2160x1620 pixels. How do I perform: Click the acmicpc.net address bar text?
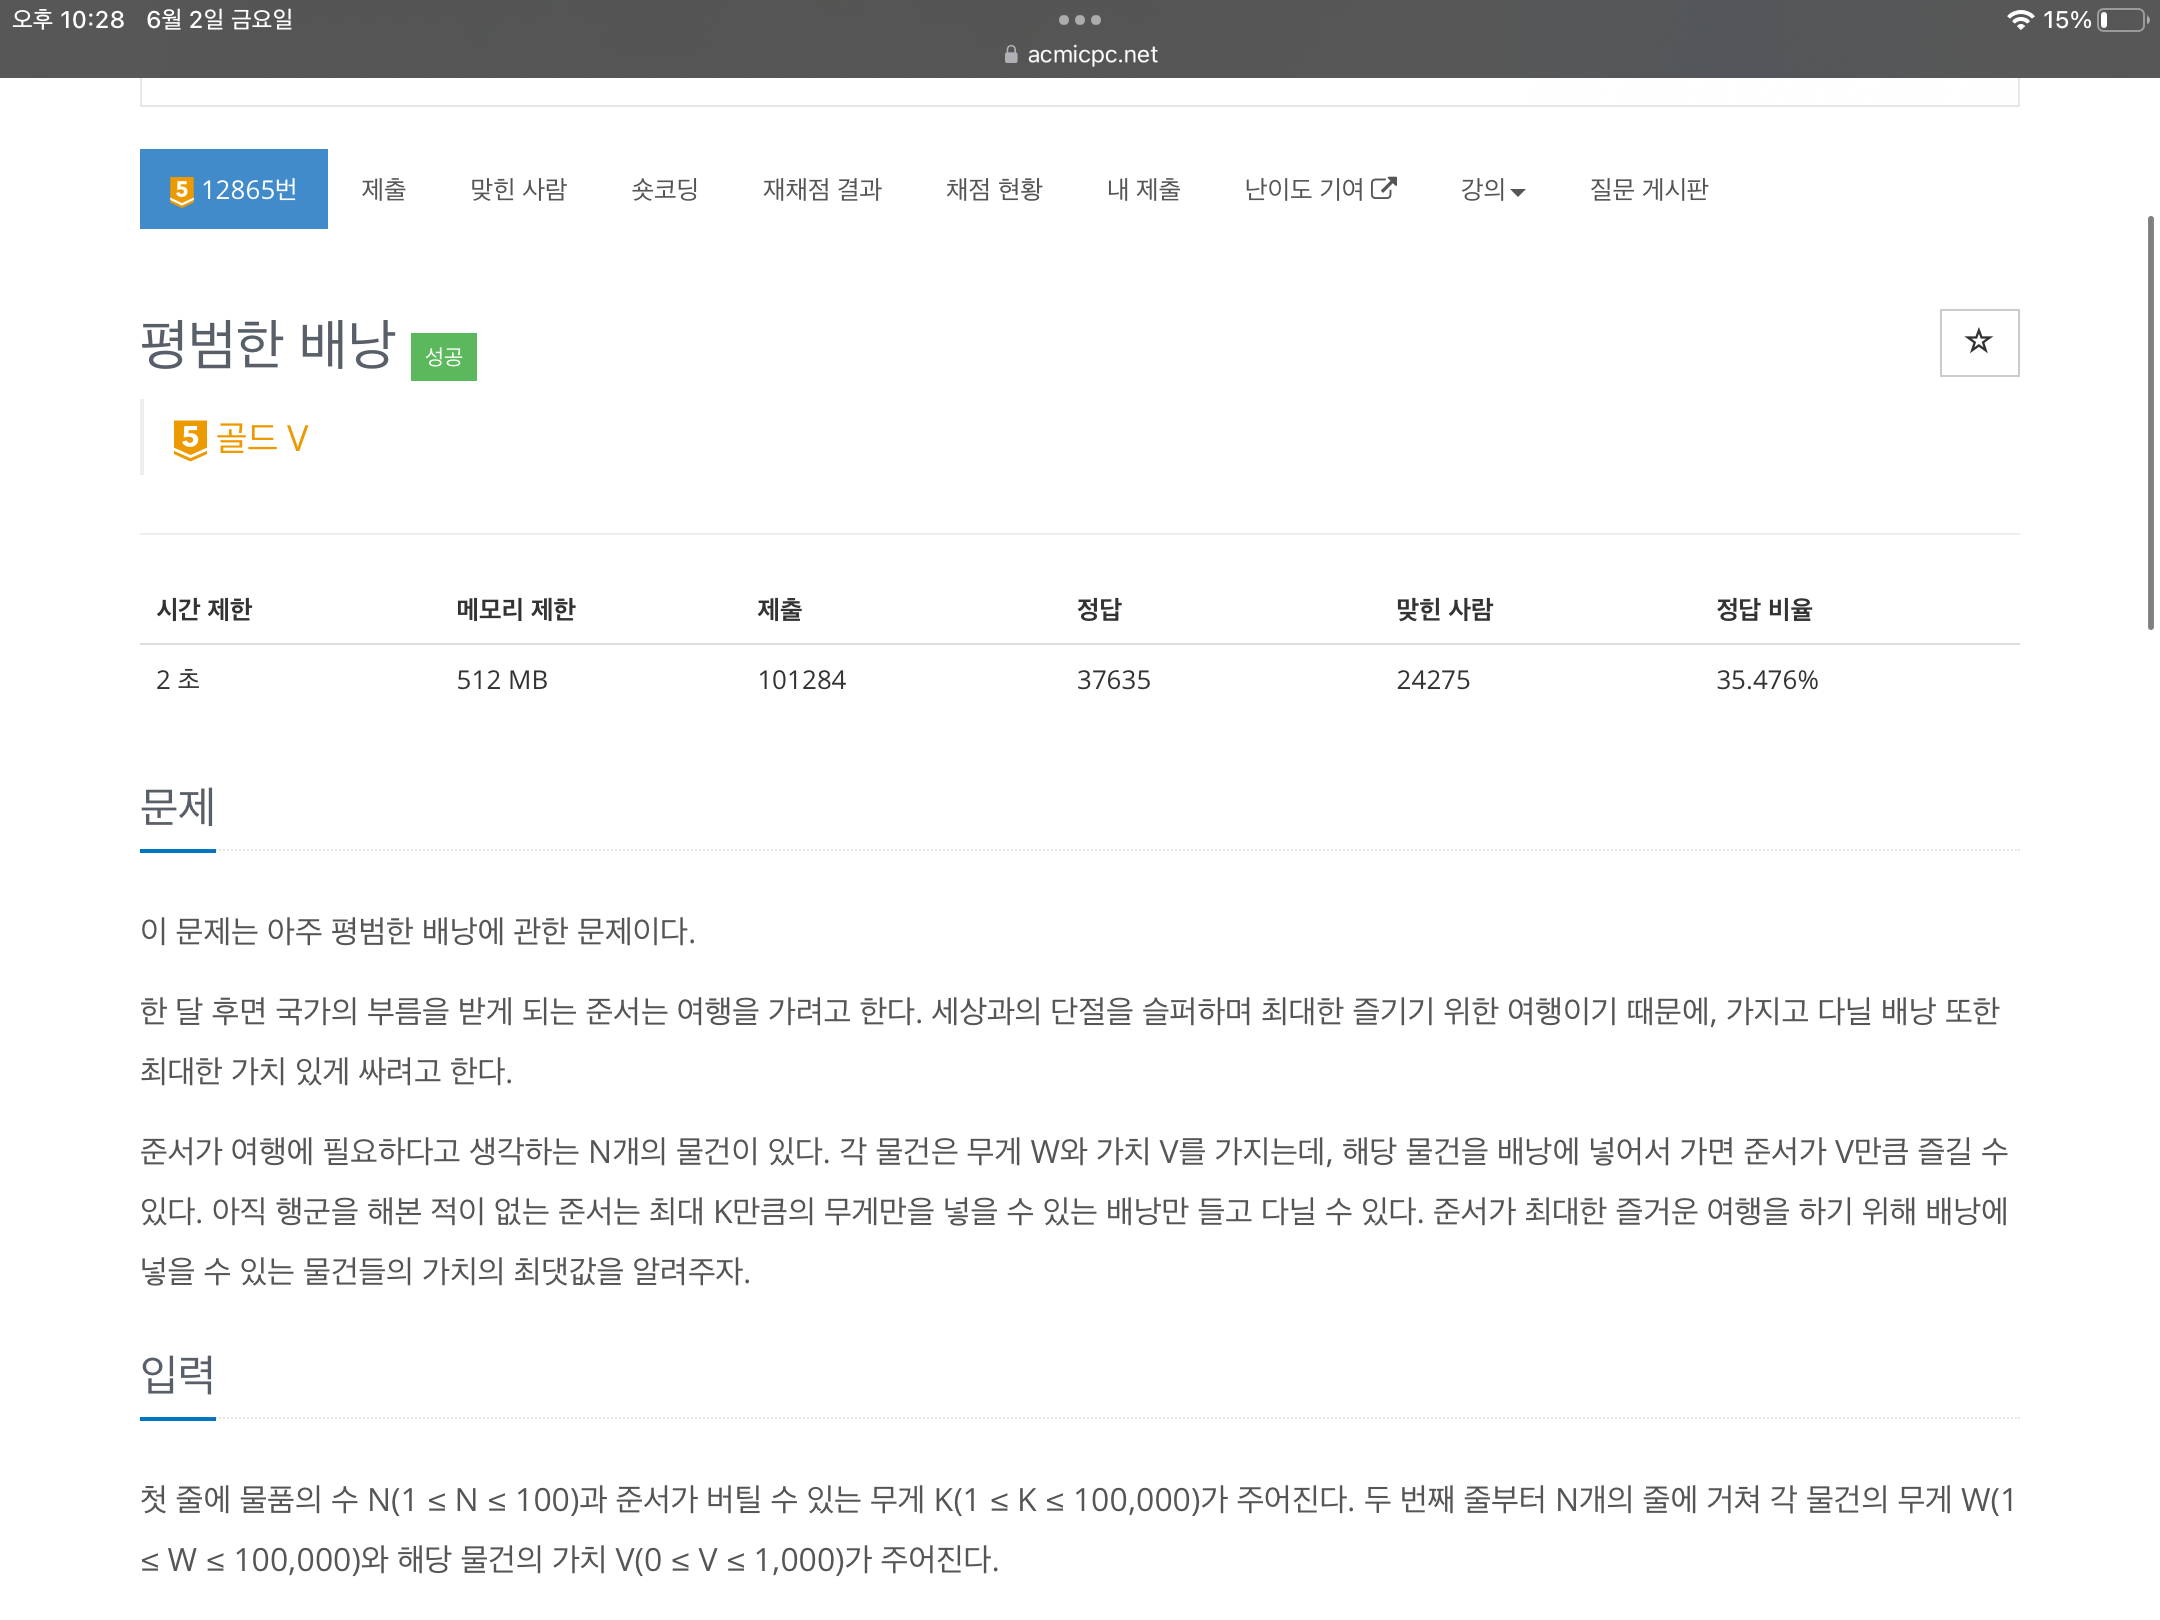[x=1090, y=54]
